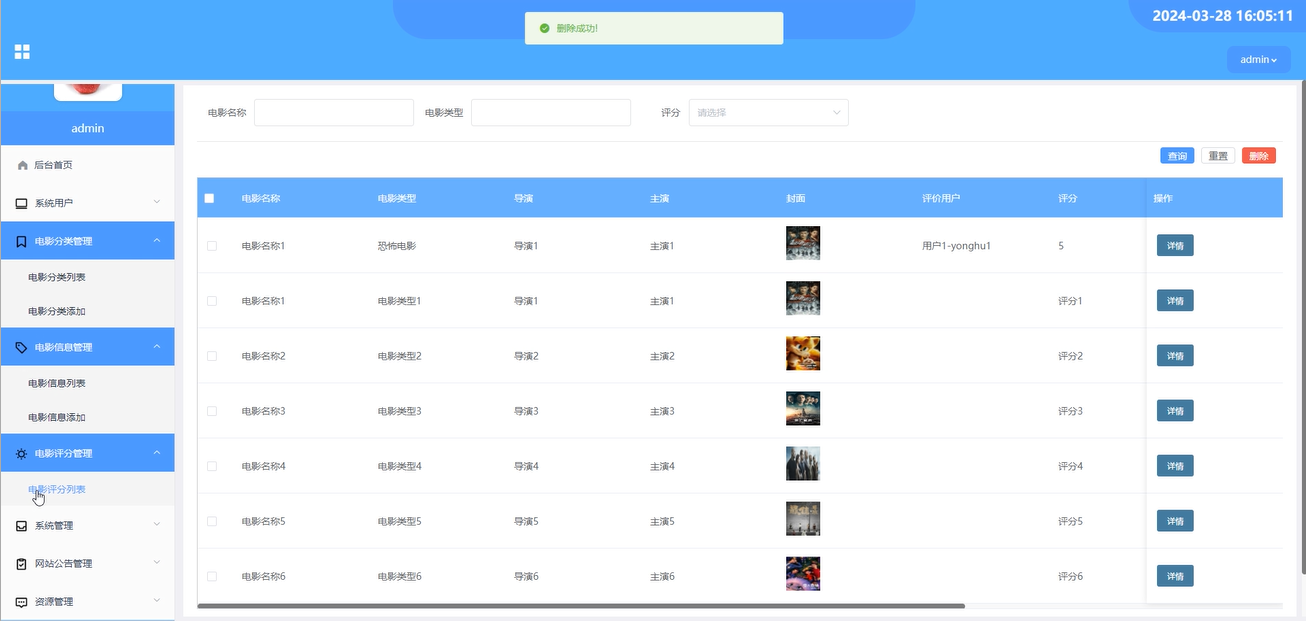Click 详情 for the 评分4 row
The height and width of the screenshot is (621, 1306).
[x=1175, y=466]
